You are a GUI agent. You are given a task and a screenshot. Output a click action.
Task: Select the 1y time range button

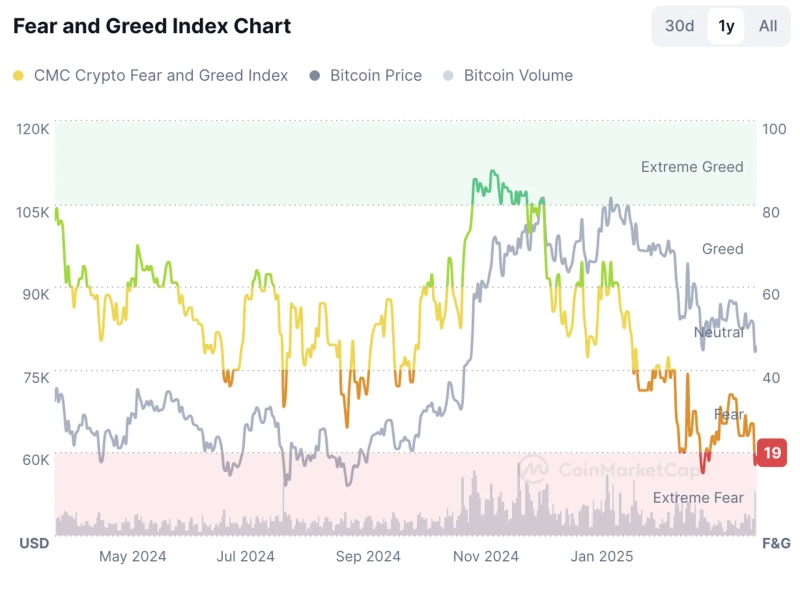[725, 26]
